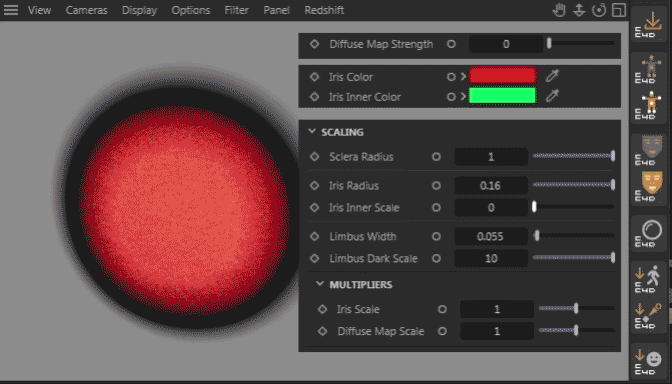Toggle the viewport maximize panel icon
The width and height of the screenshot is (672, 384).
pyautogui.click(x=619, y=10)
